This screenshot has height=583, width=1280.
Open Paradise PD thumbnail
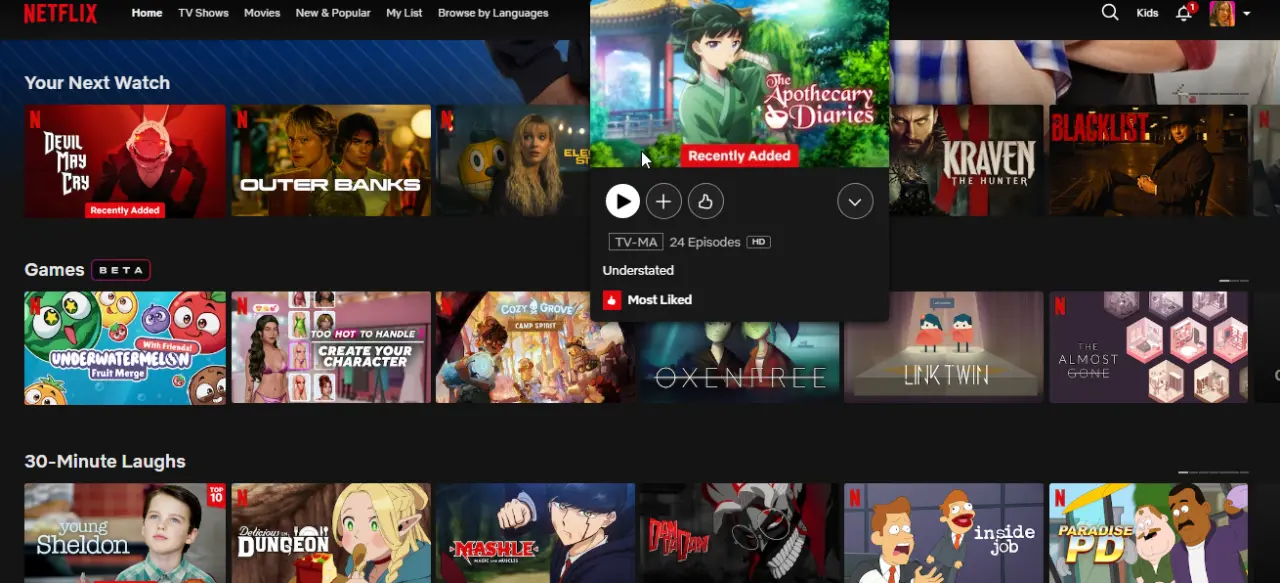pos(1148,533)
